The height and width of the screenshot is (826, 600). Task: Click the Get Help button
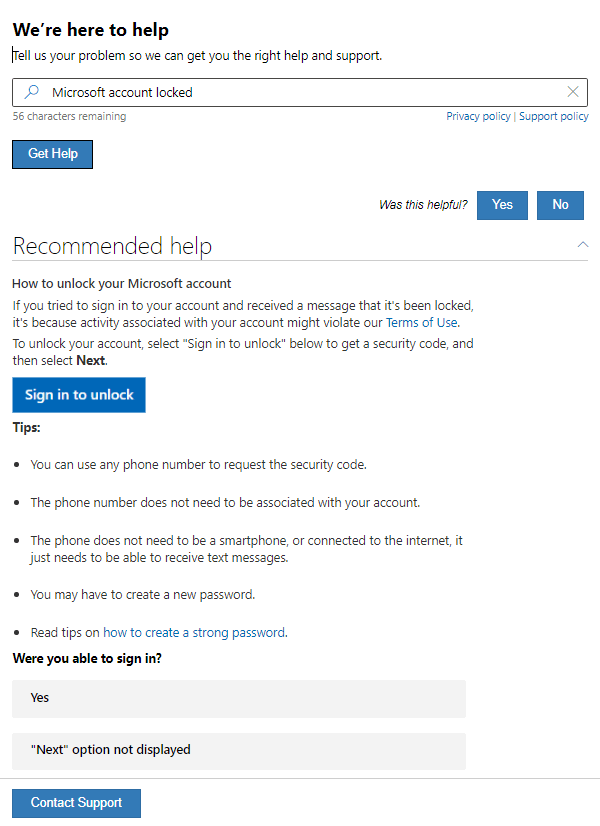pyautogui.click(x=53, y=154)
